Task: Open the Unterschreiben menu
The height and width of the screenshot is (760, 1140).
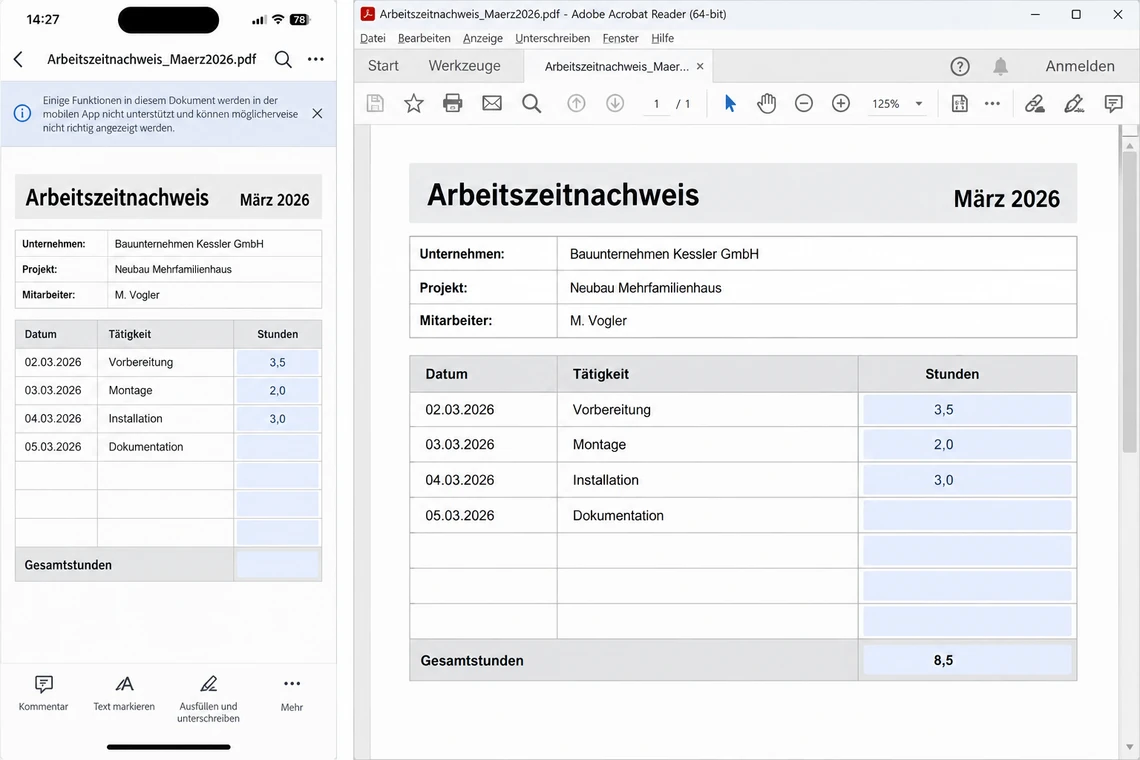Action: pyautogui.click(x=553, y=38)
